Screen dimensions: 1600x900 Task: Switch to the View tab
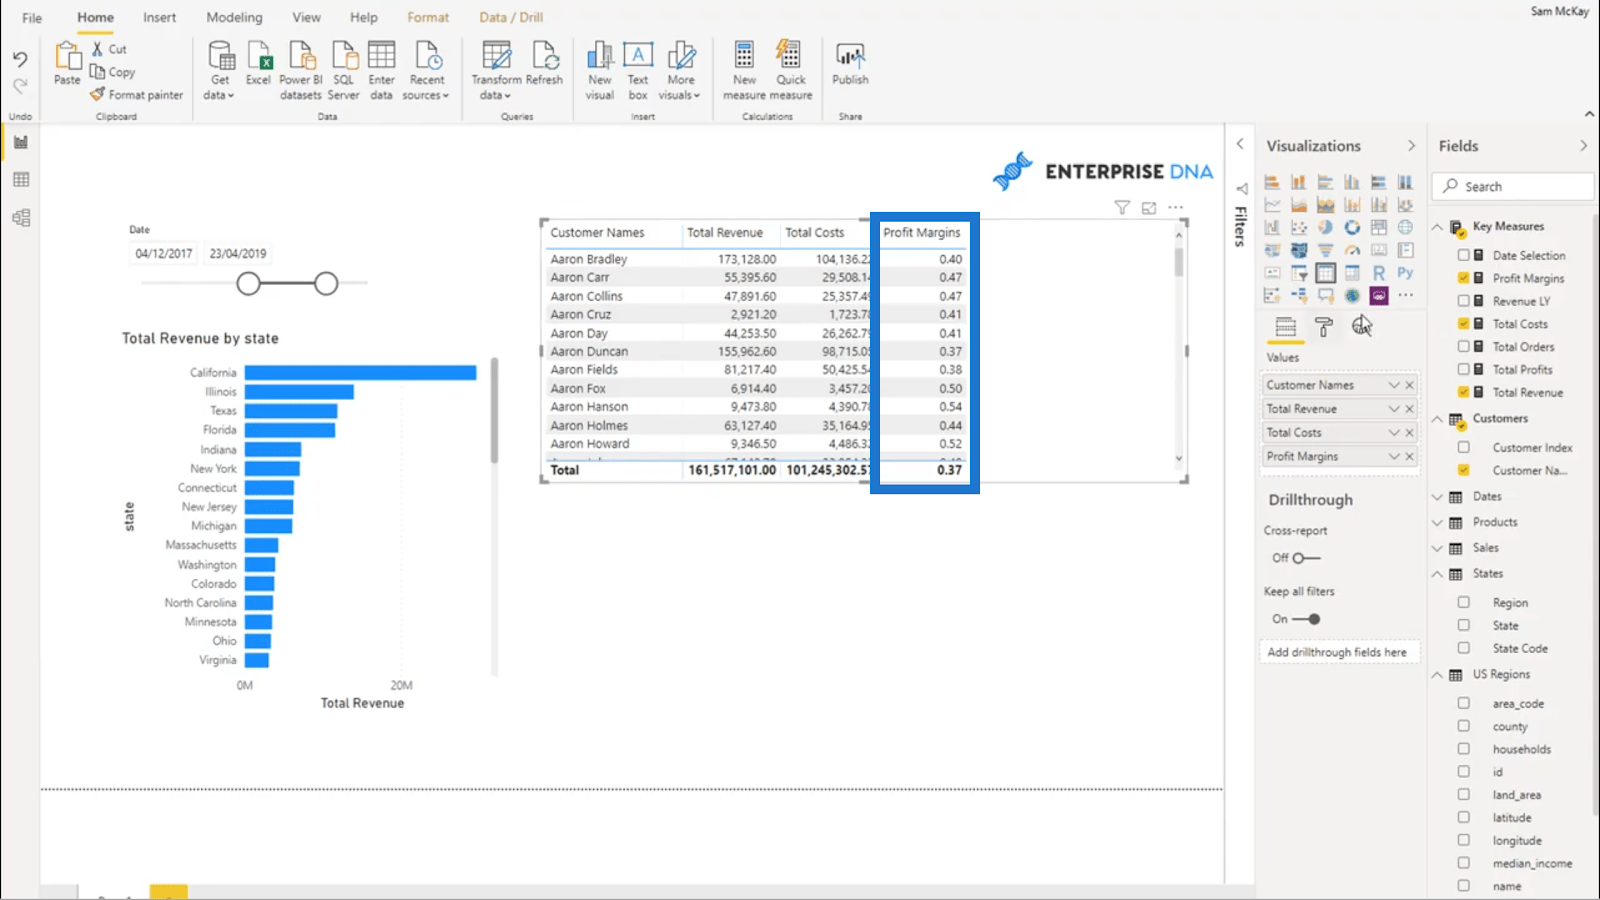[x=306, y=17]
